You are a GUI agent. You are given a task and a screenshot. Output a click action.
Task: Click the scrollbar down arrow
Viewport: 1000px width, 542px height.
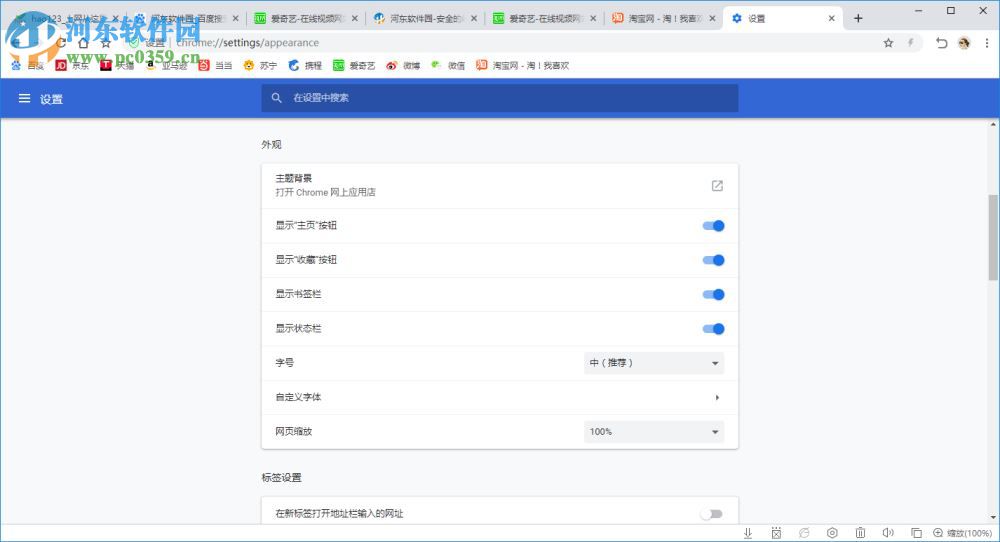993,518
